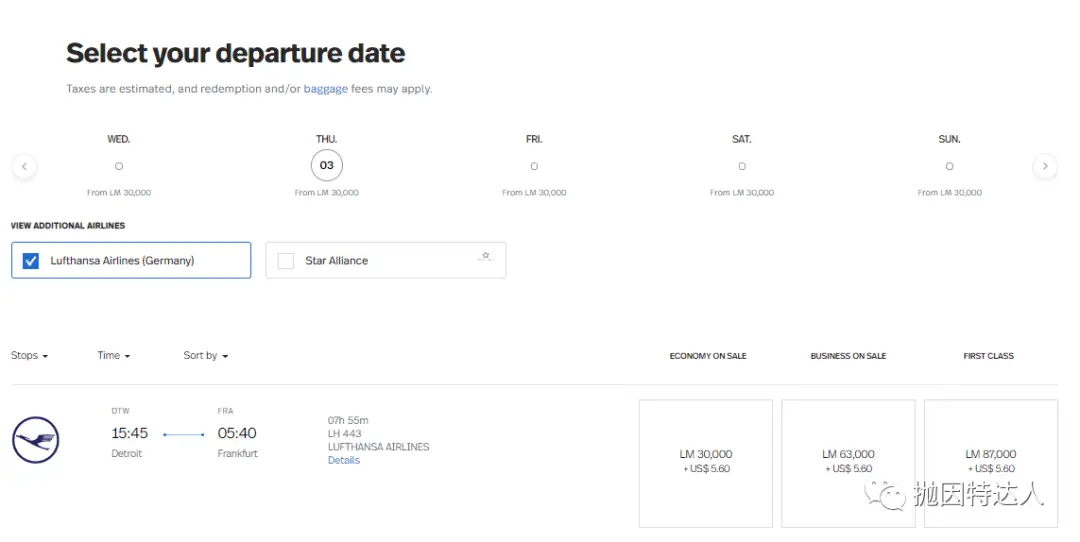The image size is (1080, 542).
Task: Open the Time filter dropdown
Action: [x=113, y=356]
